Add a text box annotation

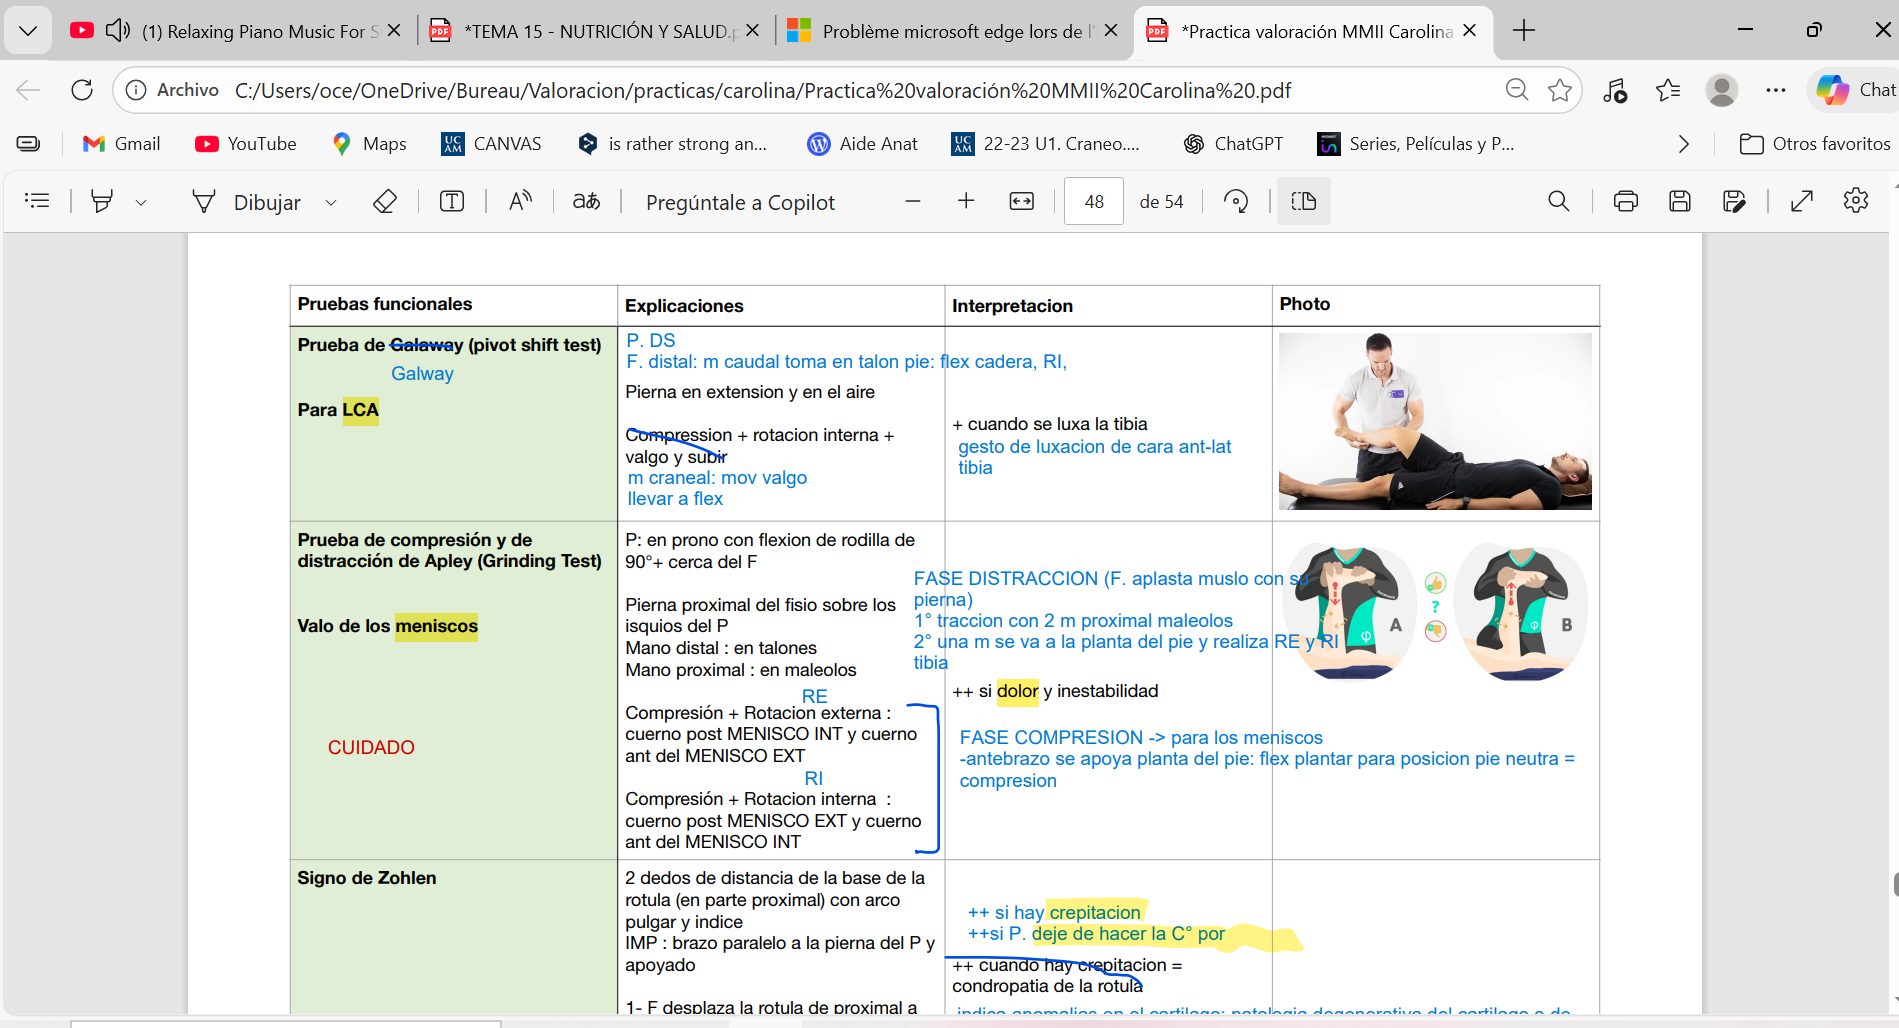click(x=452, y=201)
